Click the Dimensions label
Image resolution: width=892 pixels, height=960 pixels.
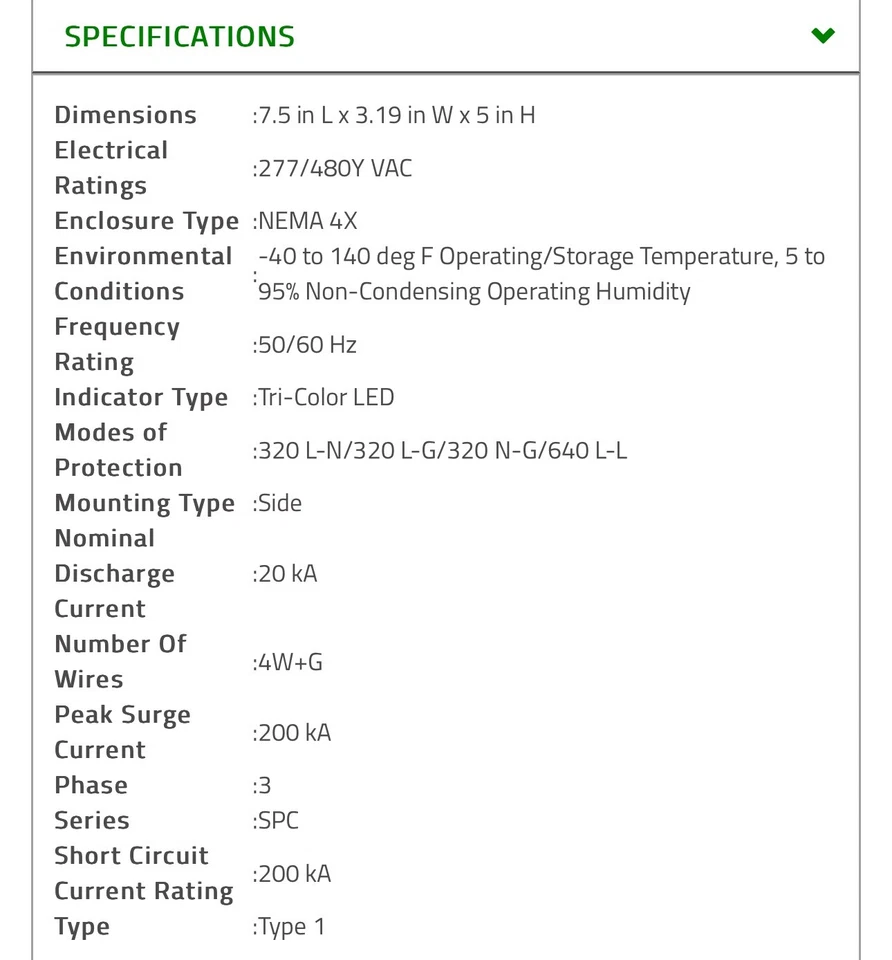125,115
